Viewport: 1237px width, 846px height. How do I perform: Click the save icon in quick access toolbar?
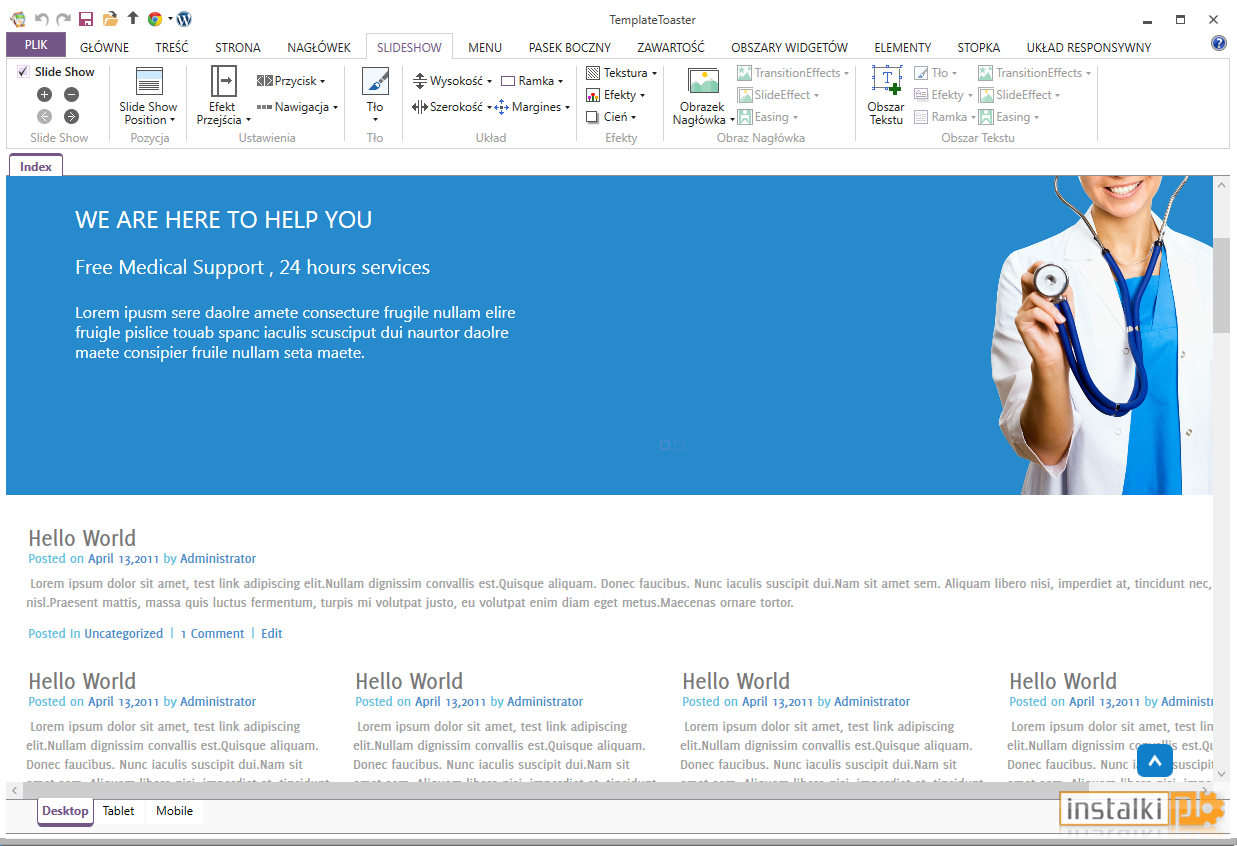click(86, 19)
